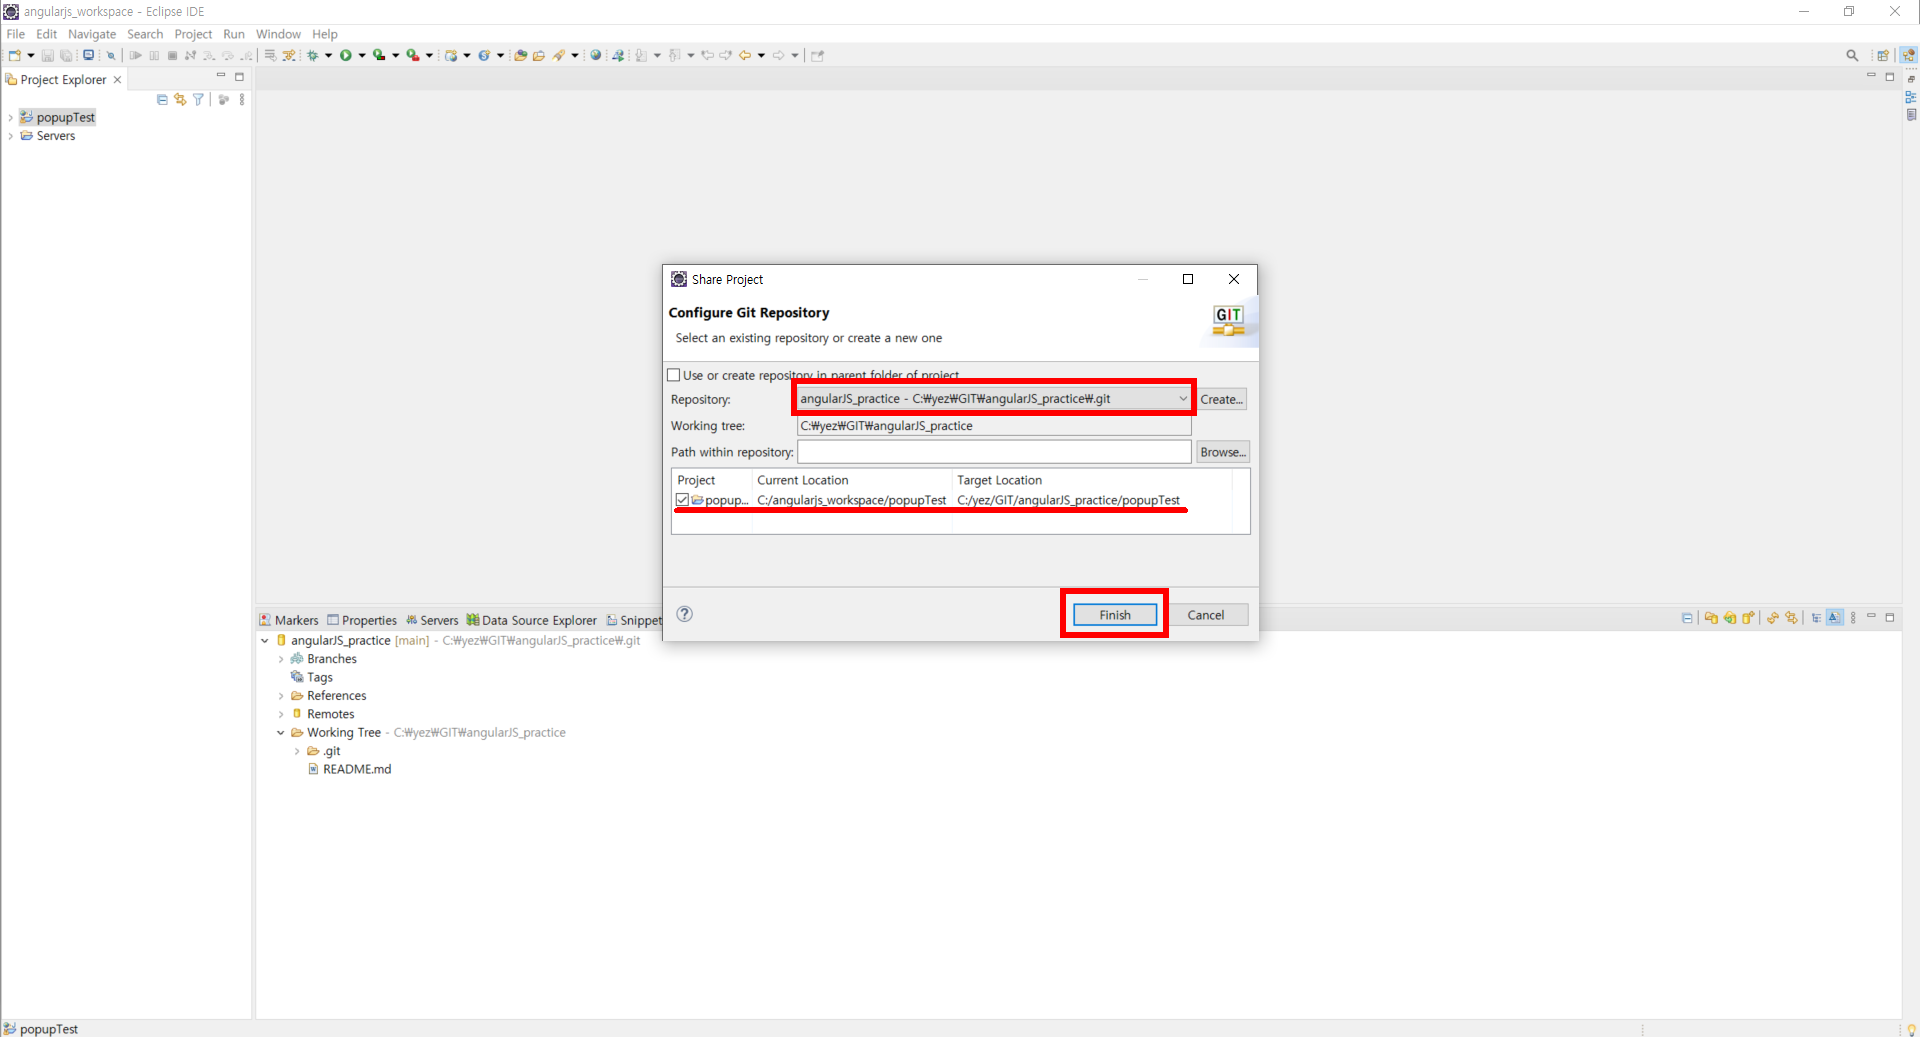This screenshot has width=1920, height=1037.
Task: Click the Run External Tools icon
Action: [412, 55]
